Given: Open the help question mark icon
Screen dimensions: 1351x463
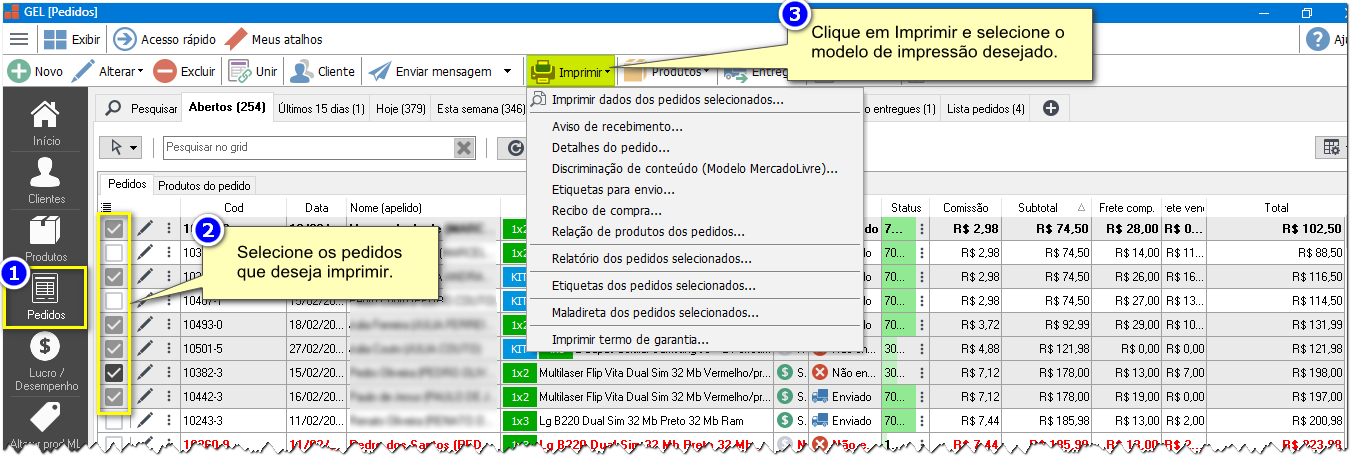Looking at the screenshot, I should tap(1318, 39).
